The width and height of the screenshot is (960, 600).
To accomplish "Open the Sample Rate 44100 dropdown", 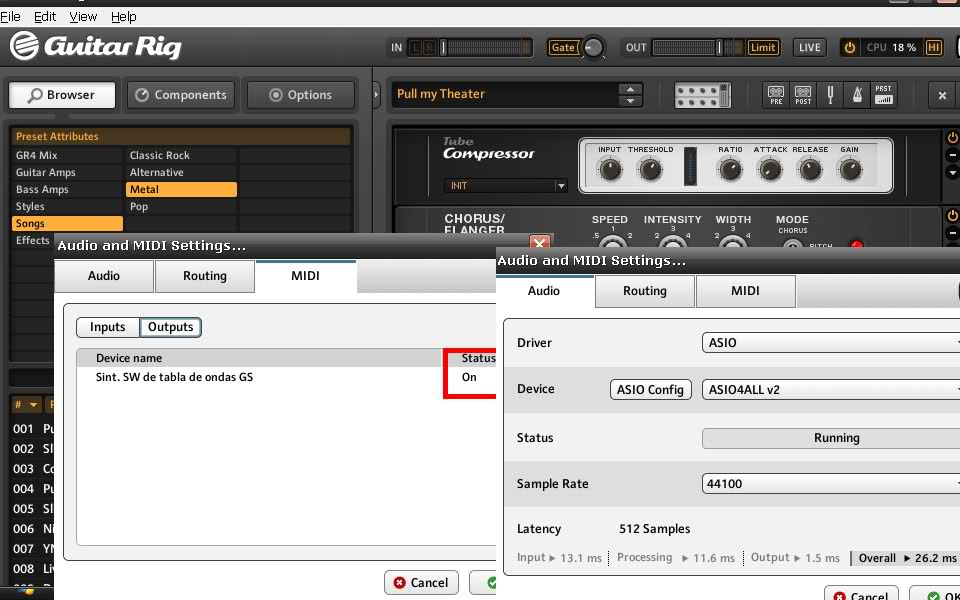I will (832, 484).
